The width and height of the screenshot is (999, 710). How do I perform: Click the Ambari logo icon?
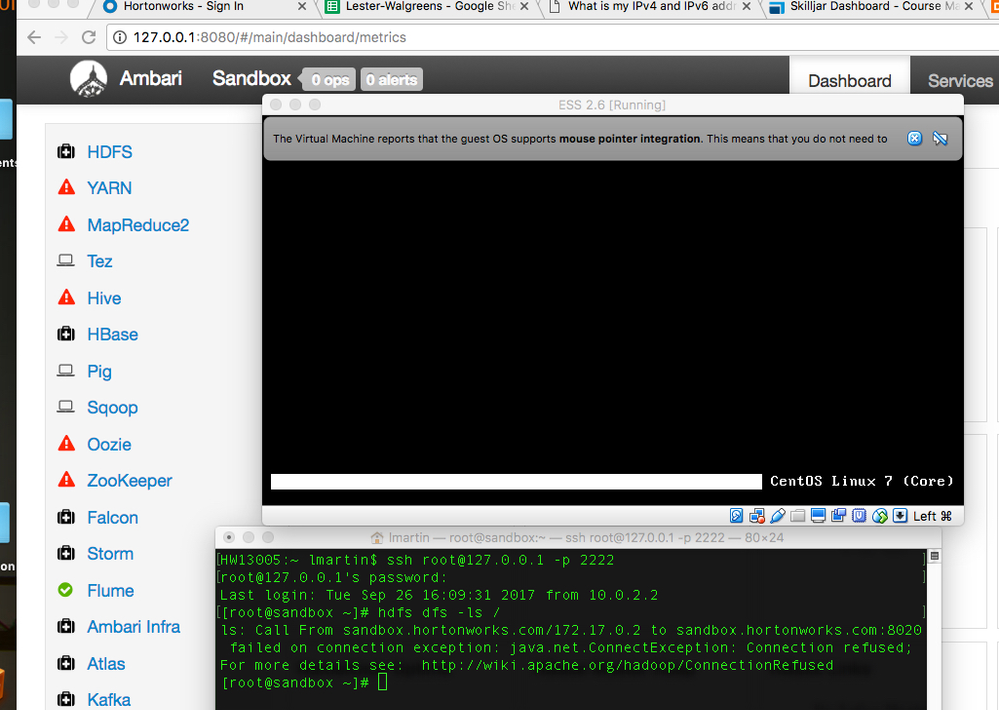click(89, 79)
